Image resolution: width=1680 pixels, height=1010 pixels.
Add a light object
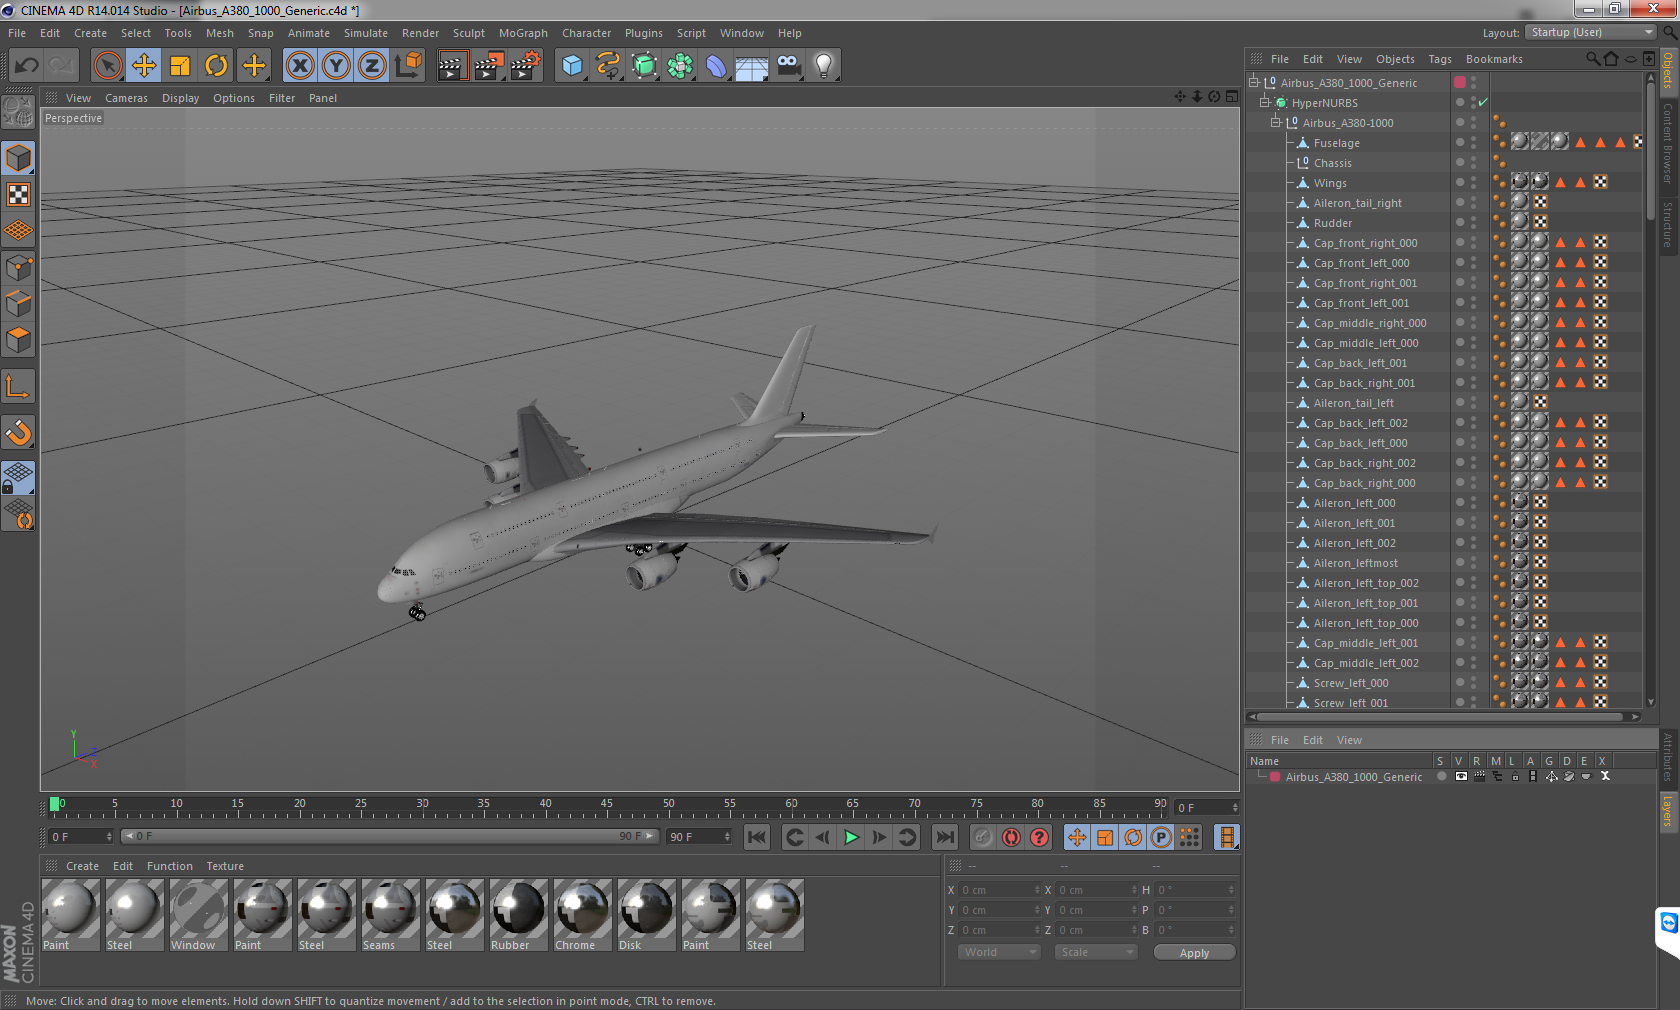824,66
